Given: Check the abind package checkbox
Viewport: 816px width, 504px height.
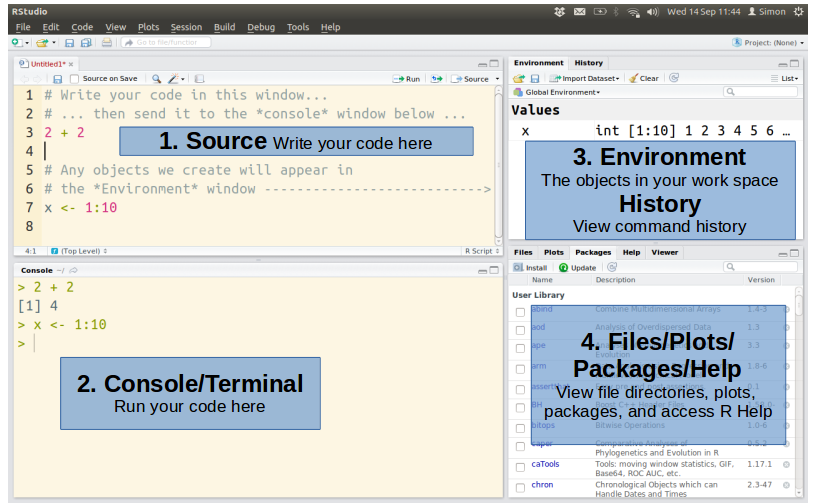Looking at the screenshot, I should (x=520, y=312).
